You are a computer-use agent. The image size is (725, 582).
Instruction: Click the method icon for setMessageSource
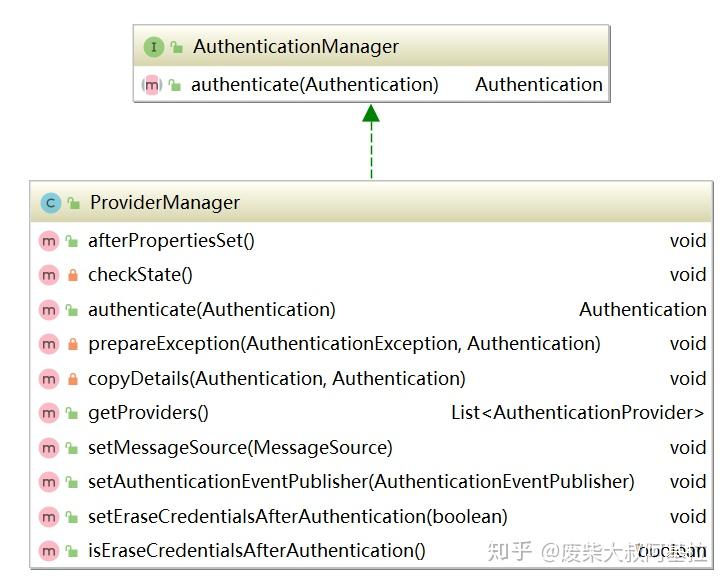[49, 448]
